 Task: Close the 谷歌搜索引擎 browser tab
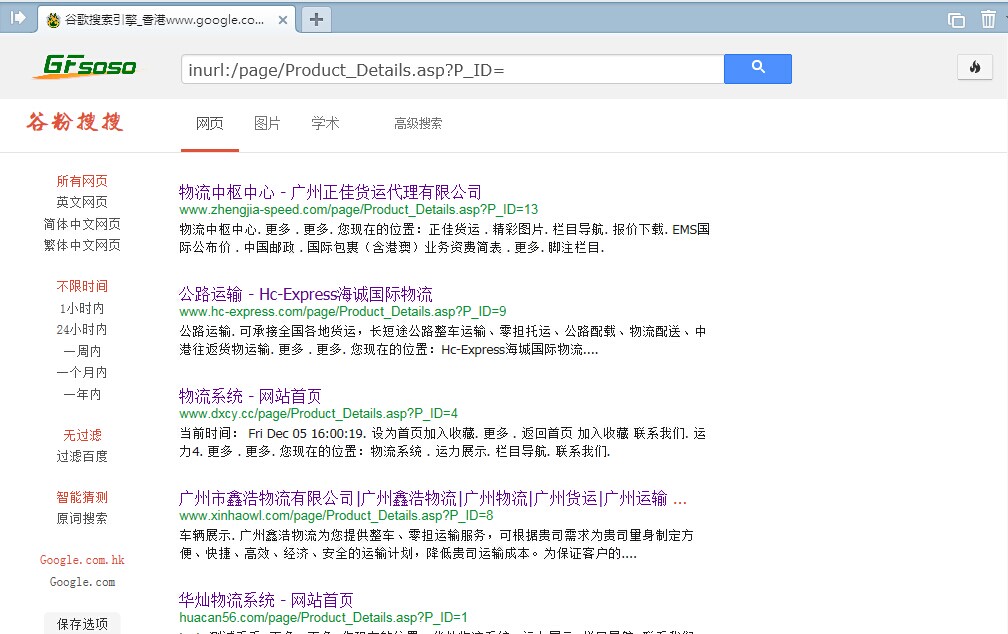282,20
